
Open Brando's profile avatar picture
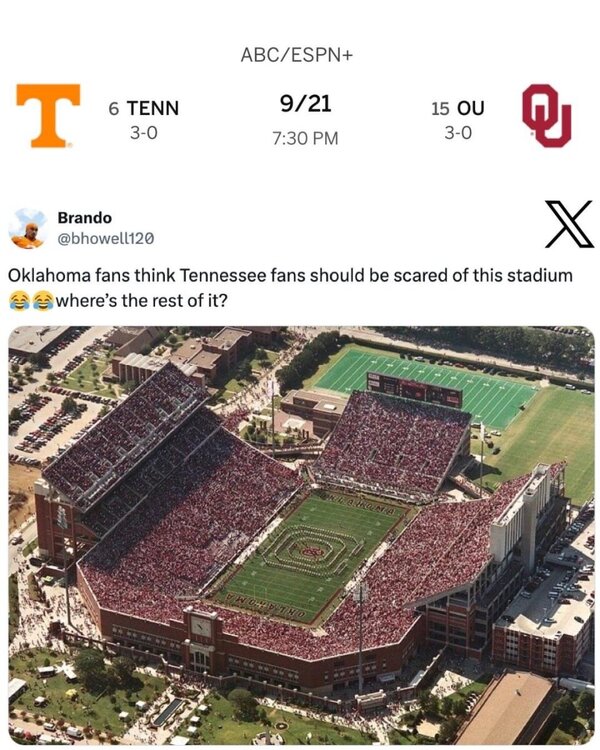[28, 228]
